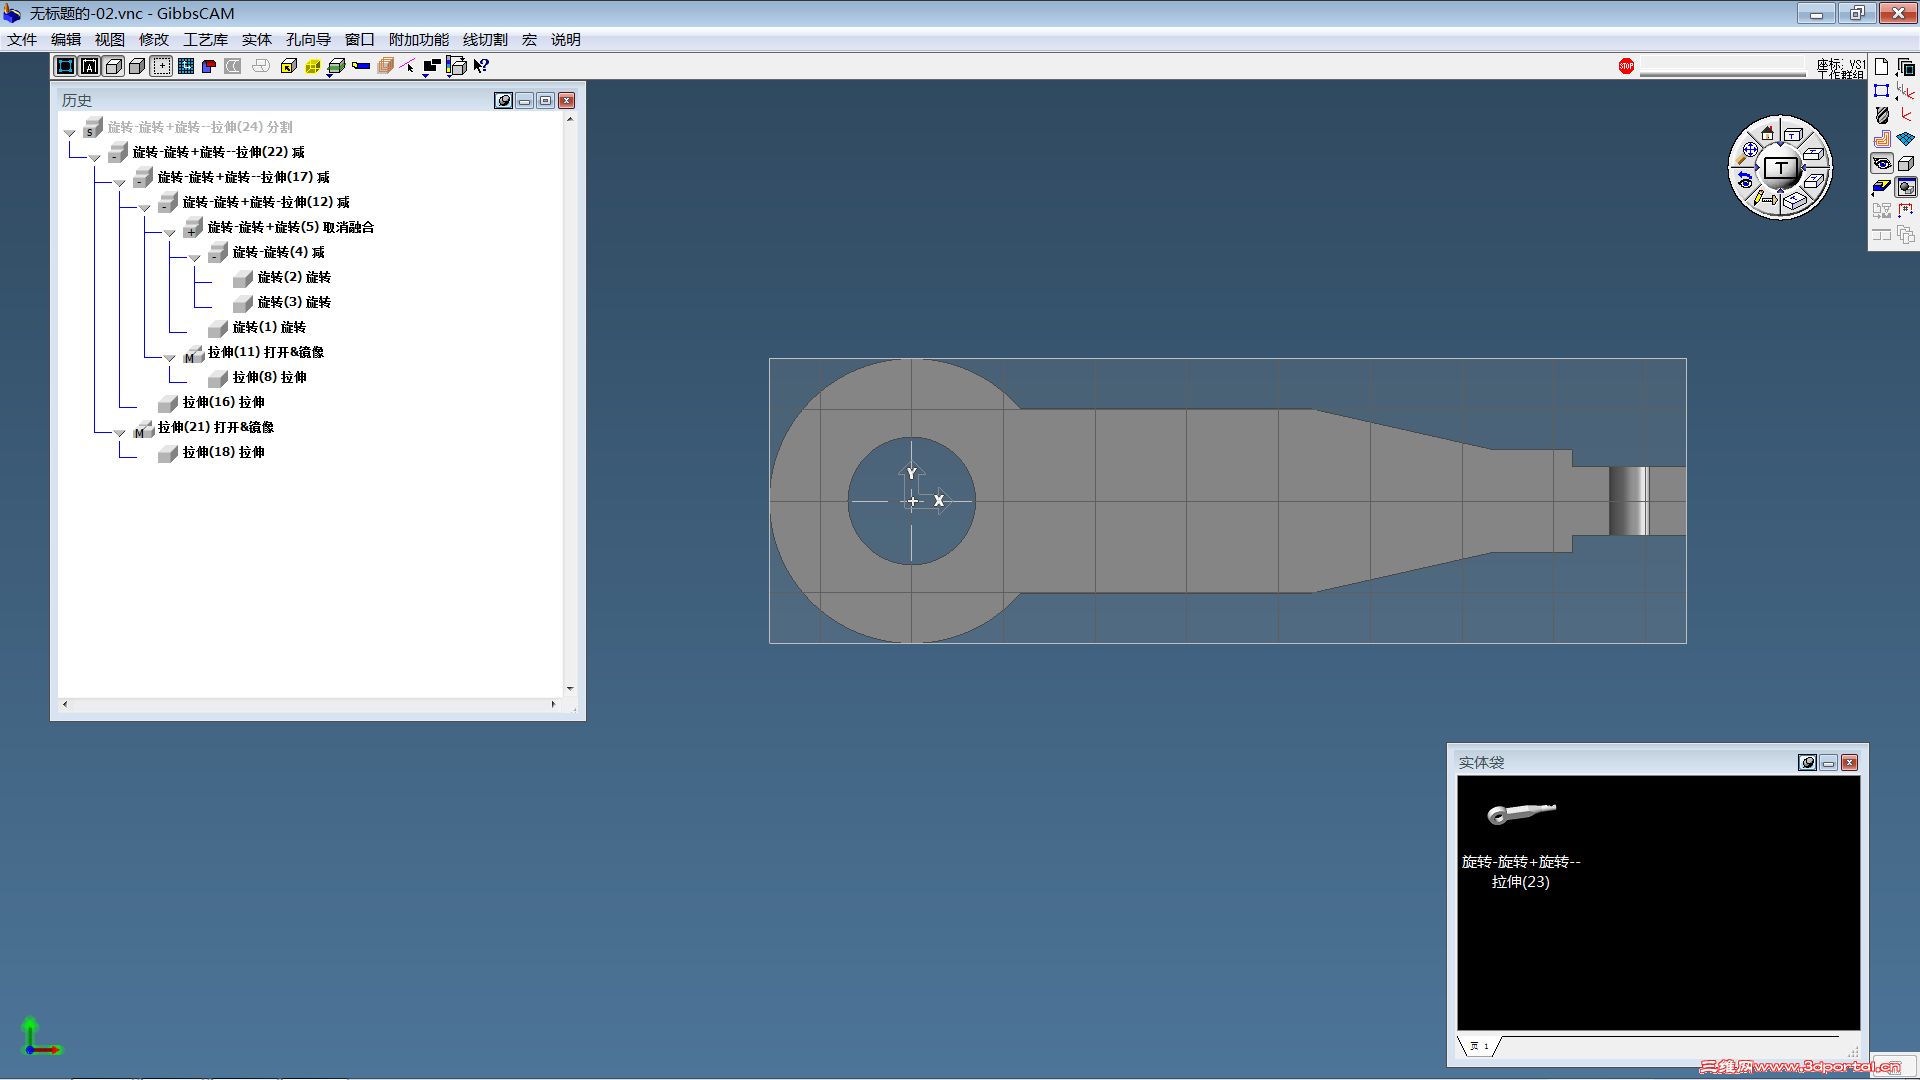Click the red STOP icon
The height and width of the screenshot is (1080, 1920).
(x=1626, y=66)
